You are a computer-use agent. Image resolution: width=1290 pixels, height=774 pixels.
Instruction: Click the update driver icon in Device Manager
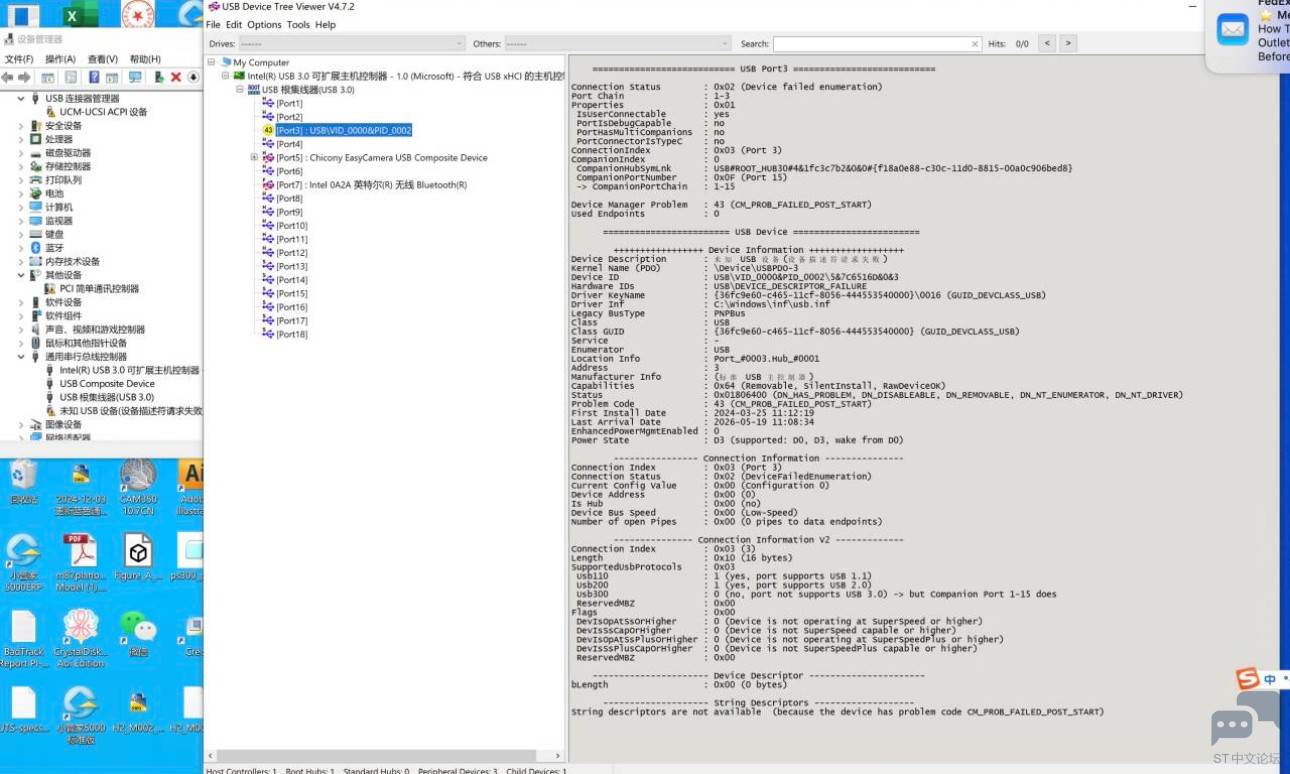click(158, 77)
